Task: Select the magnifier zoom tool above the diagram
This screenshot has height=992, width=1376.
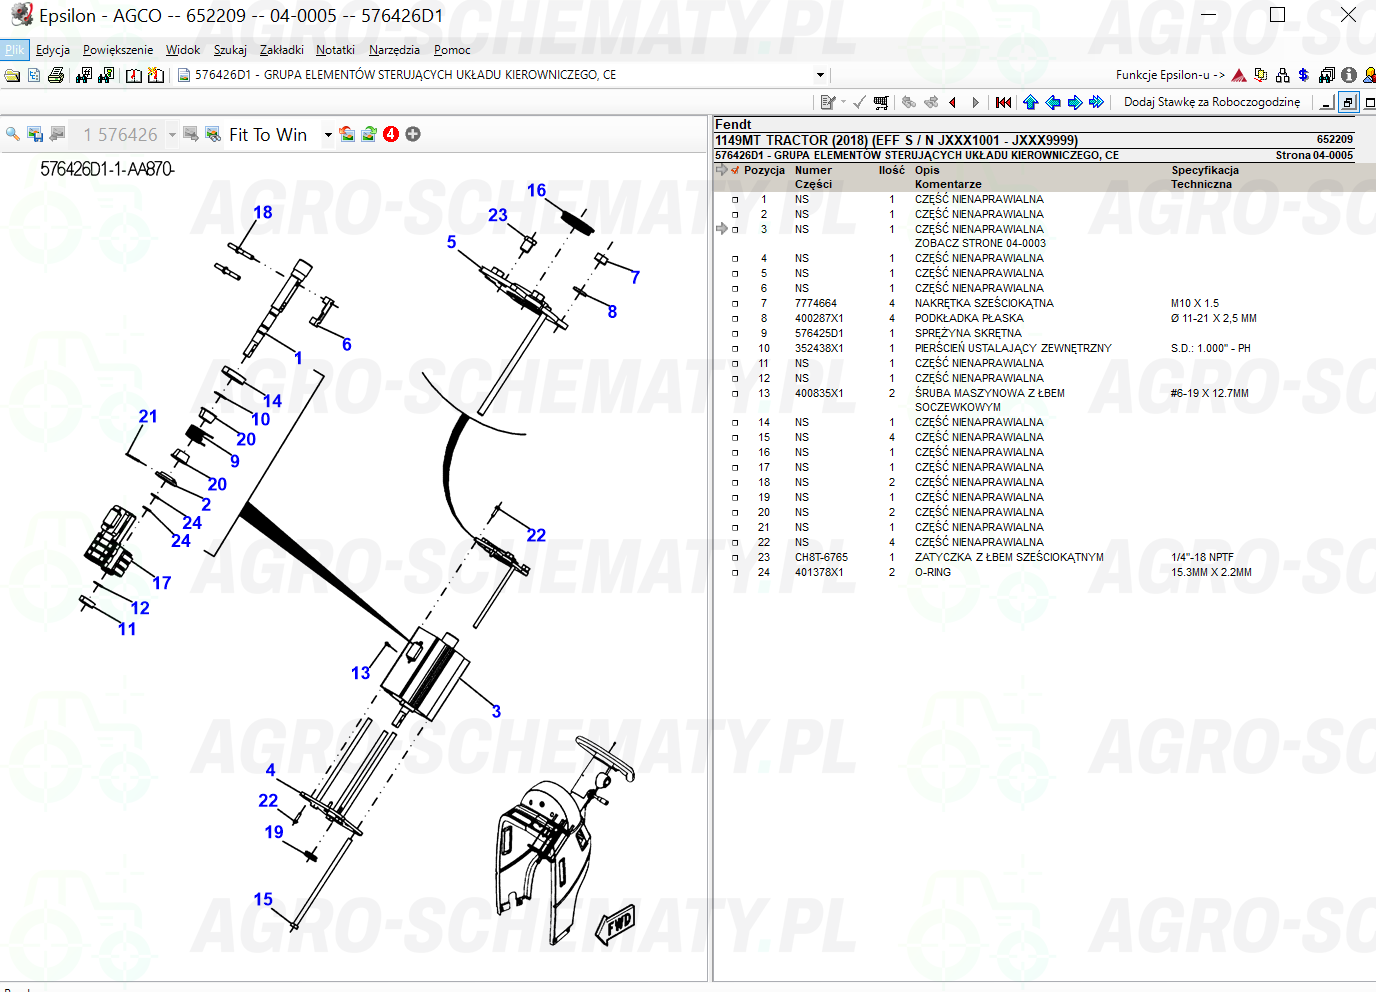Action: pyautogui.click(x=13, y=134)
